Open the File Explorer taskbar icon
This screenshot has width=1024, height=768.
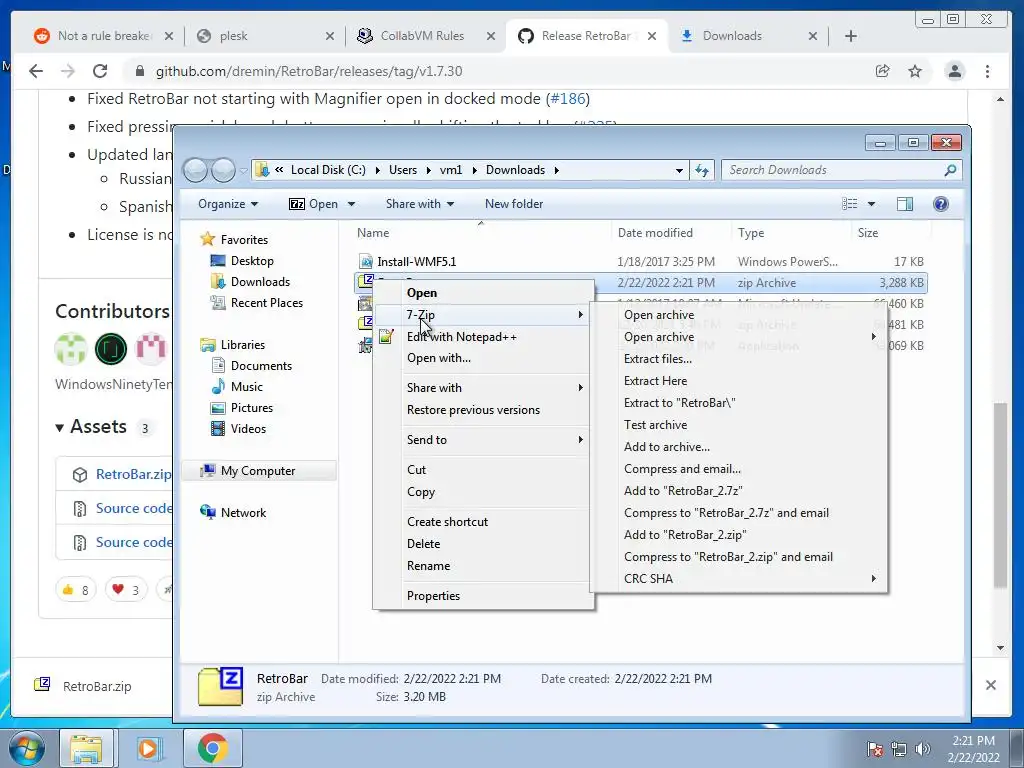(x=86, y=748)
